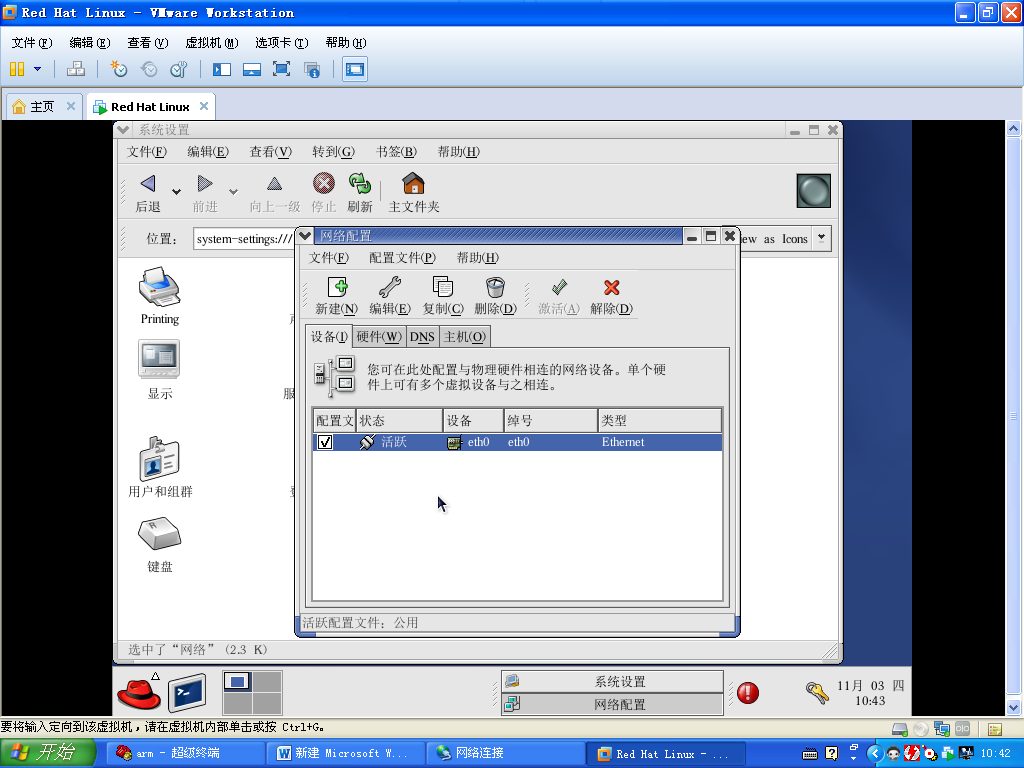Click the Windows Start button
The height and width of the screenshot is (768, 1024).
point(48,752)
